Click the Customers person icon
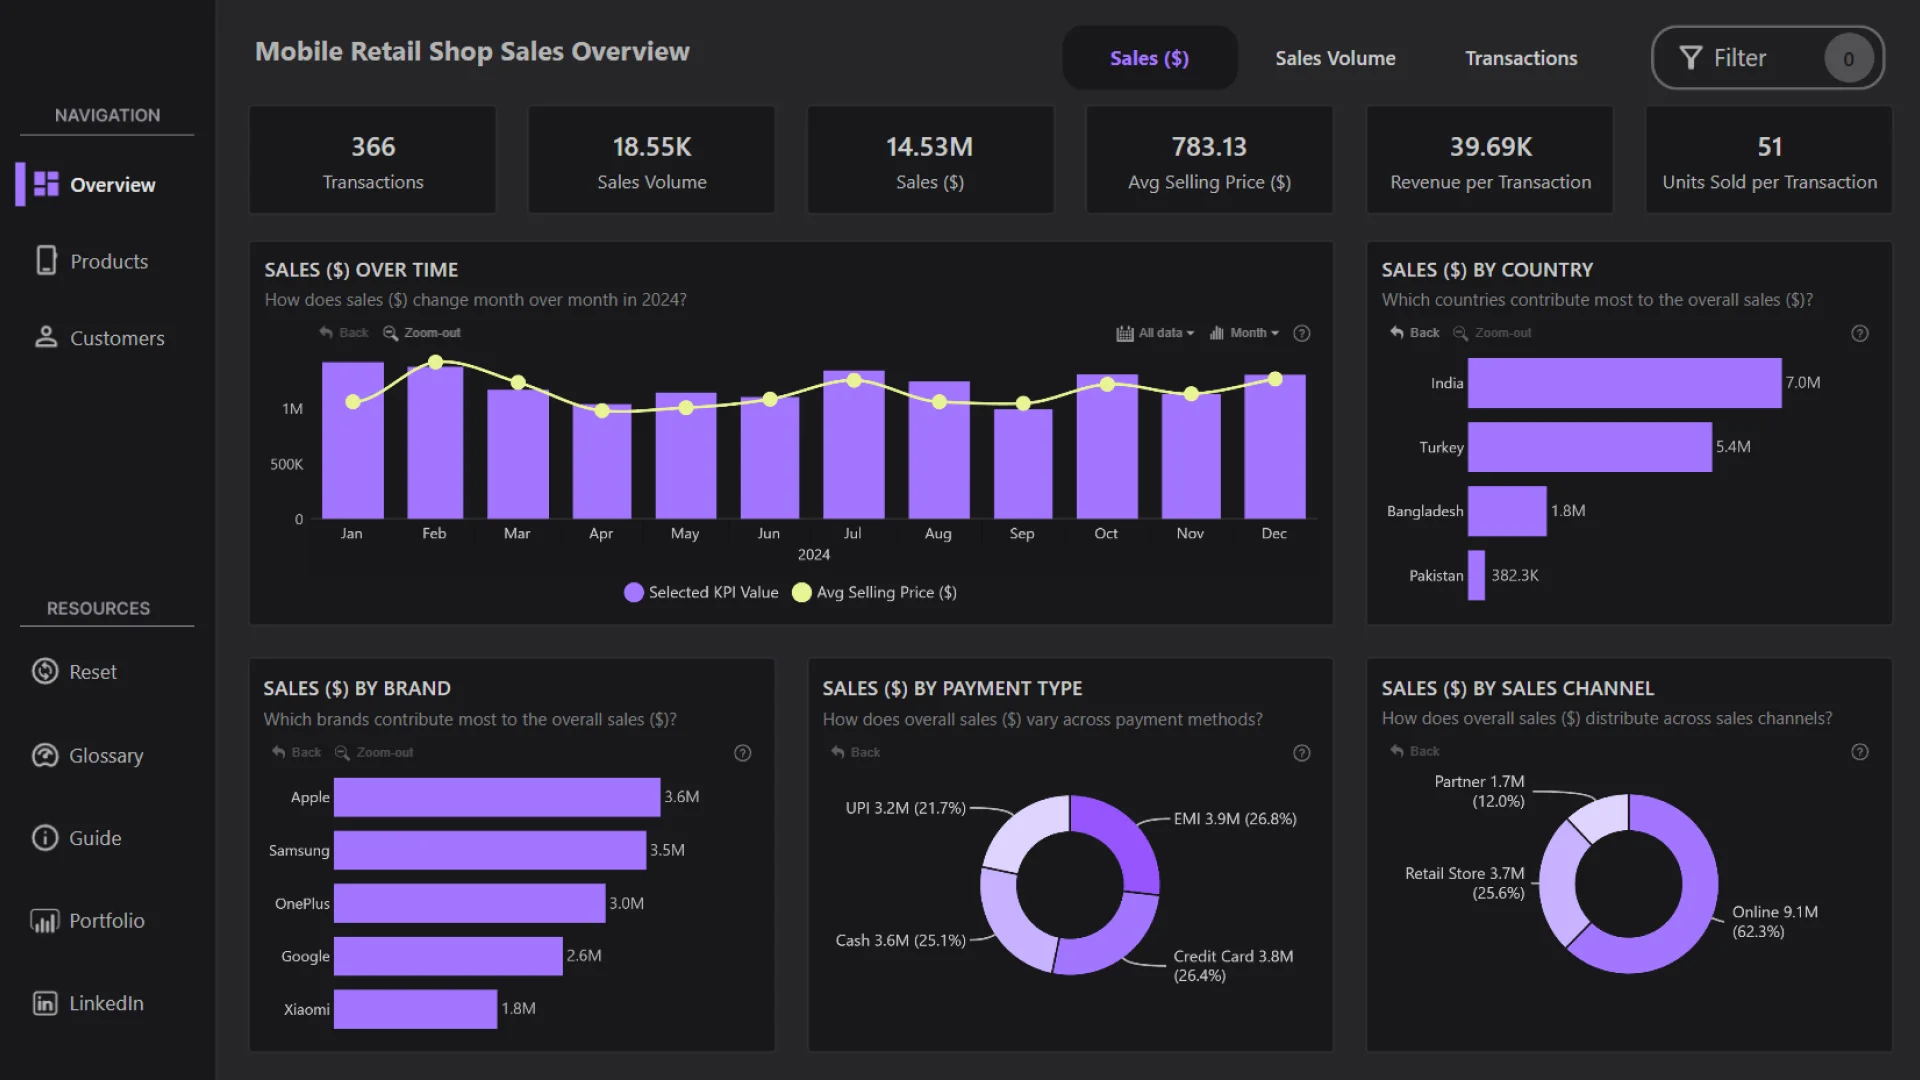 point(46,337)
